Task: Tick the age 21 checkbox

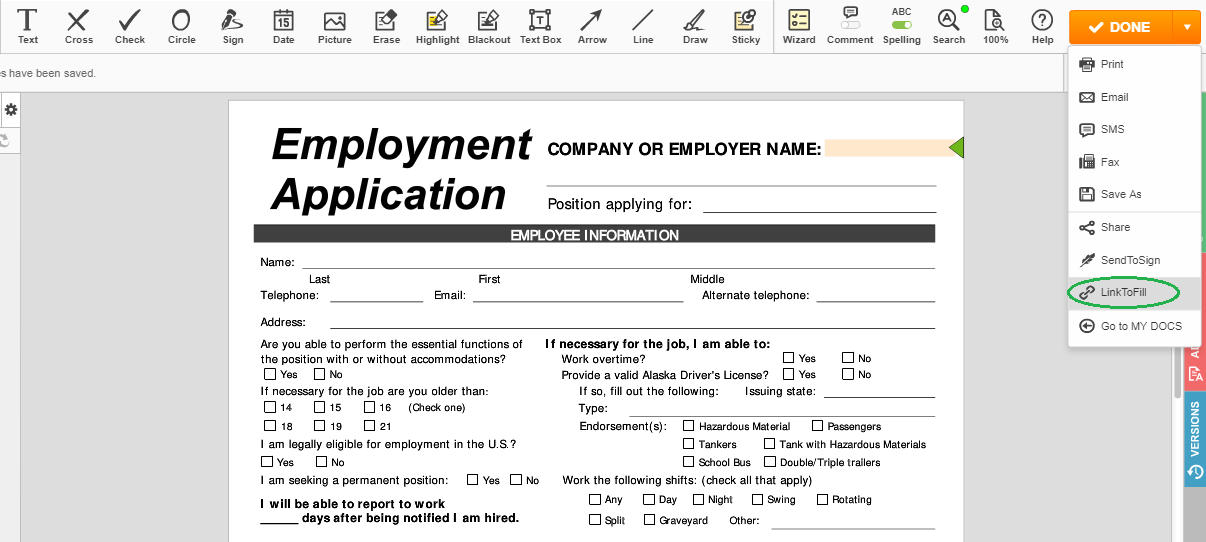Action: (370, 425)
